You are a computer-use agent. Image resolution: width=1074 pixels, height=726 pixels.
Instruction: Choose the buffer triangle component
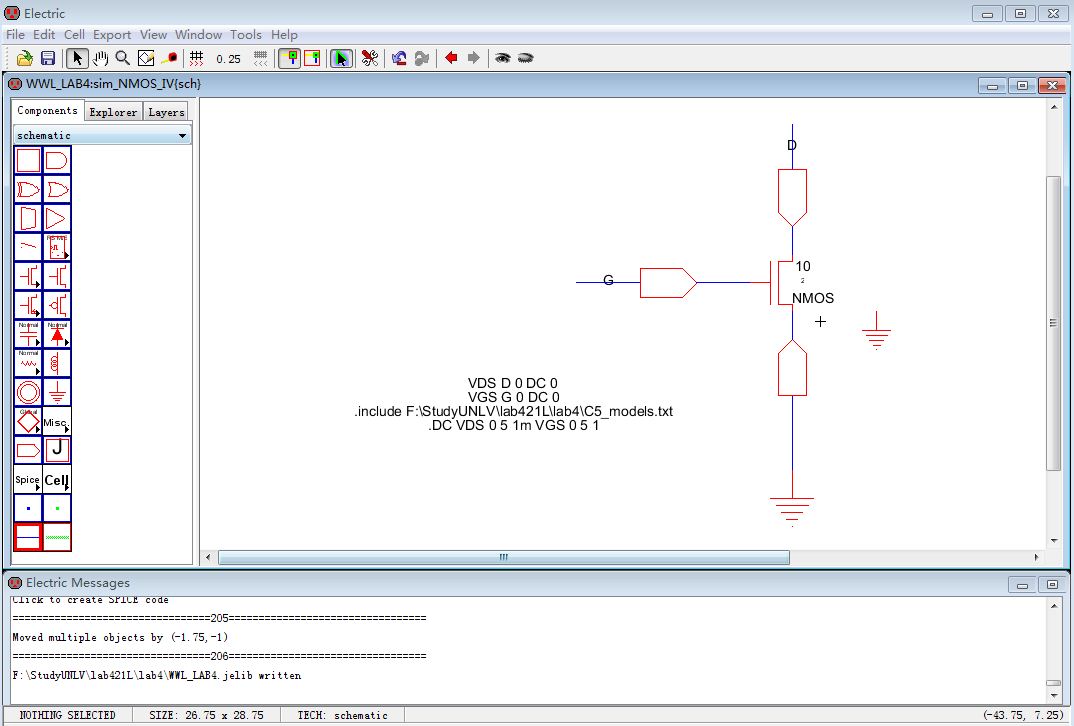(x=57, y=218)
